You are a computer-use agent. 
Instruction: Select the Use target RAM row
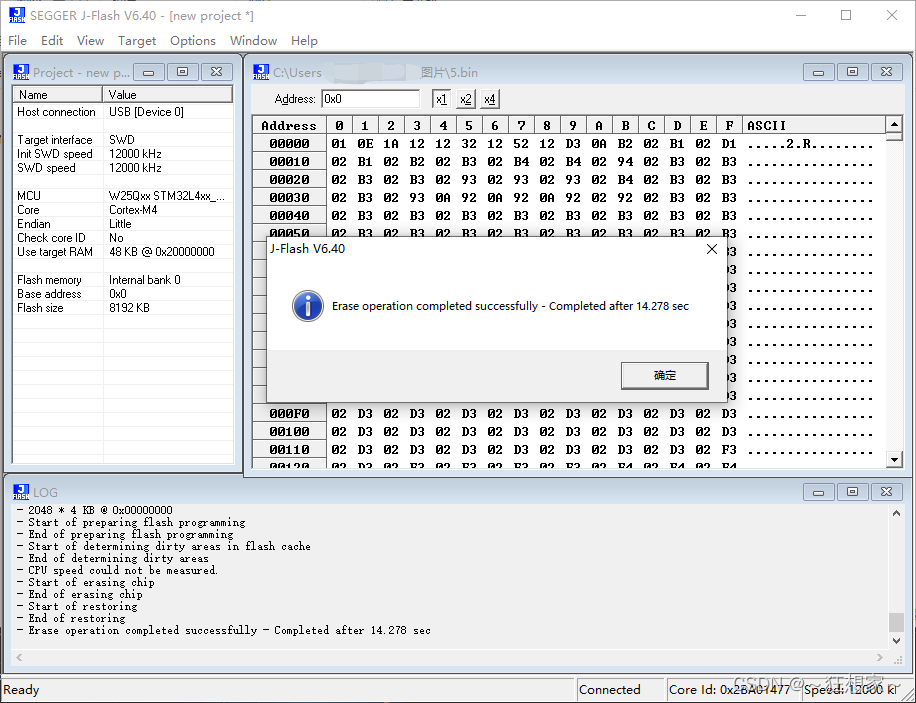tap(123, 252)
